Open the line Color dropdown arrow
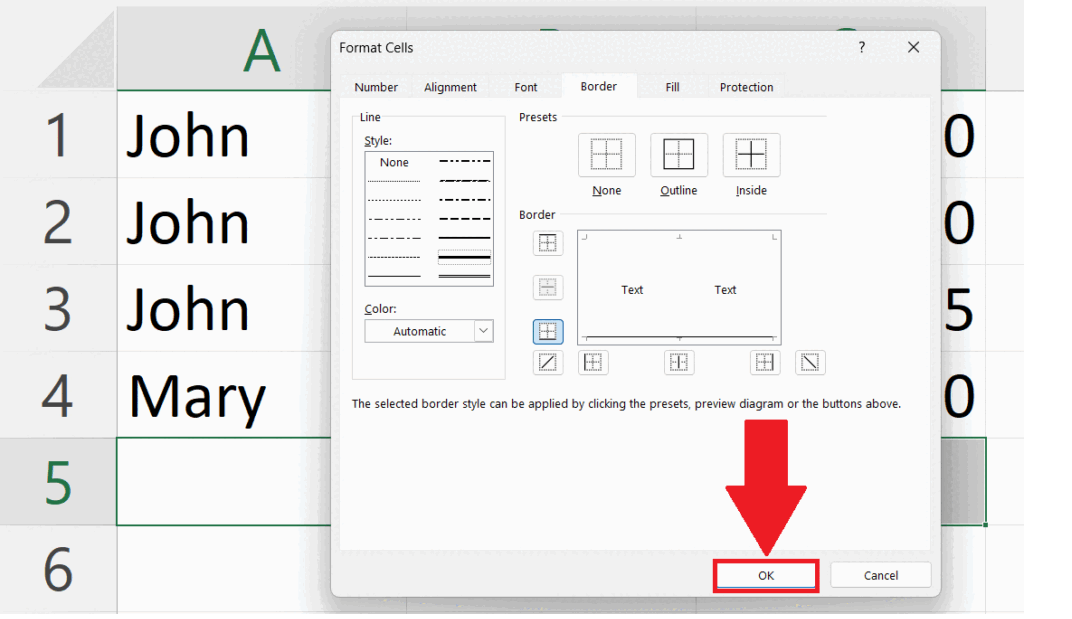This screenshot has height=619, width=1072. pos(483,331)
